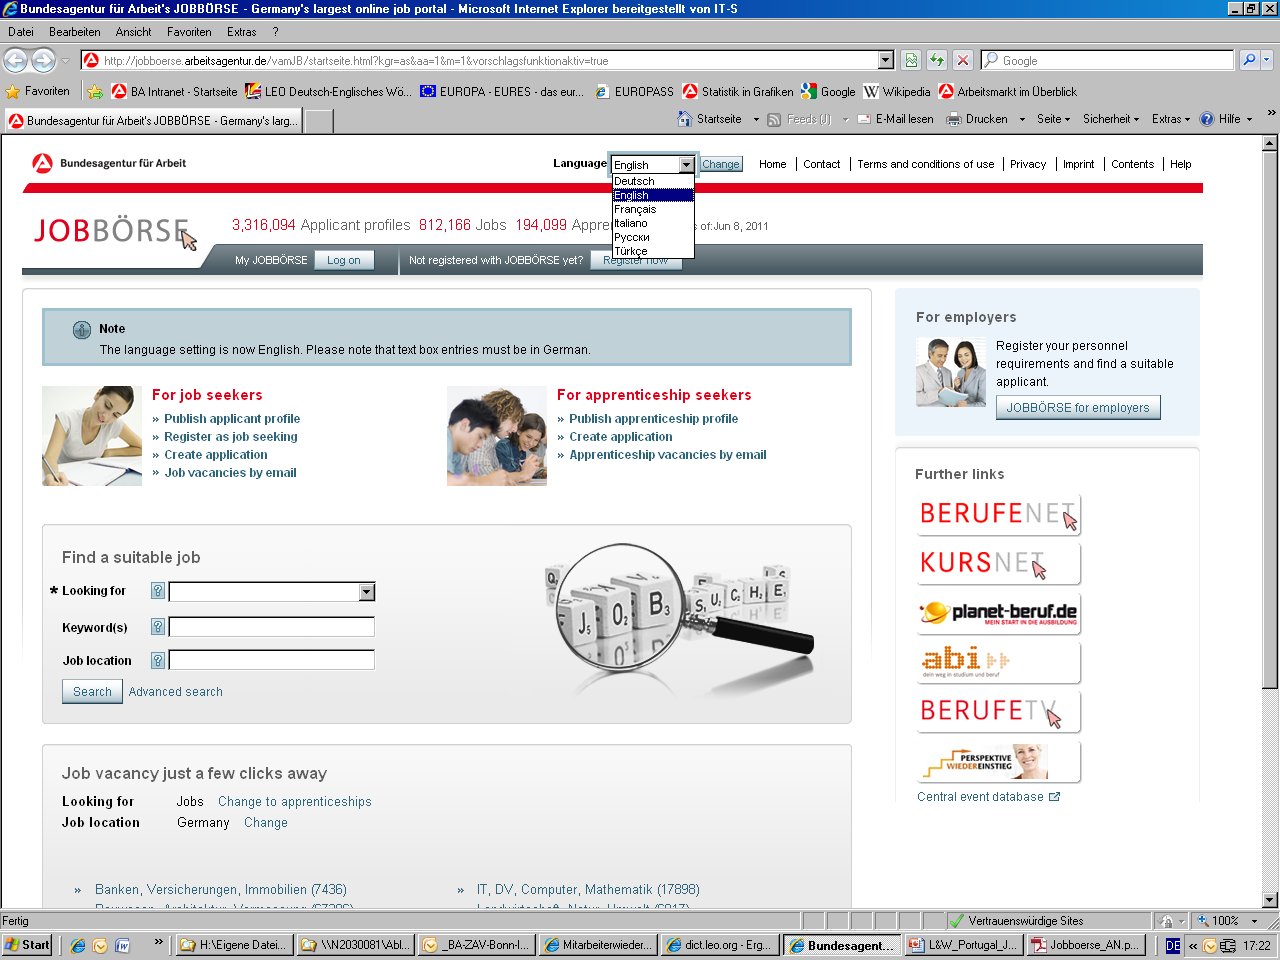Switch to dict.leo.org taskbar window
The width and height of the screenshot is (1280, 960).
[x=718, y=945]
